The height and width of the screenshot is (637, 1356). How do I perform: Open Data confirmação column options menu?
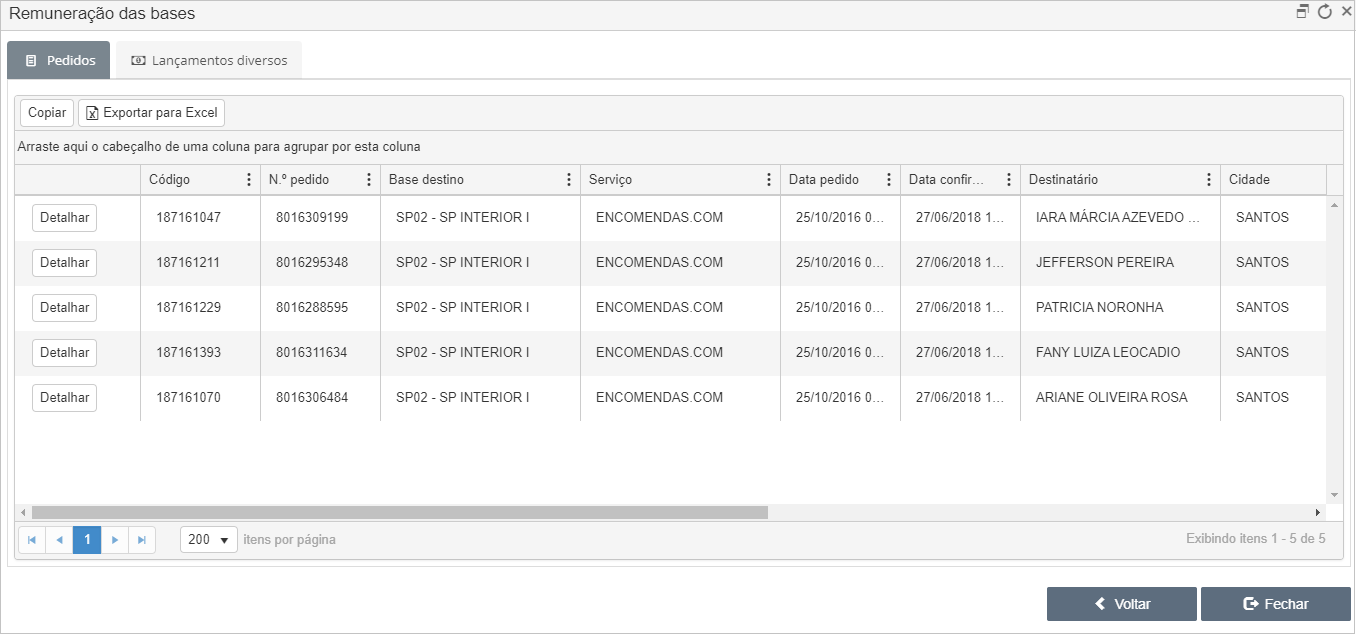(x=1009, y=180)
